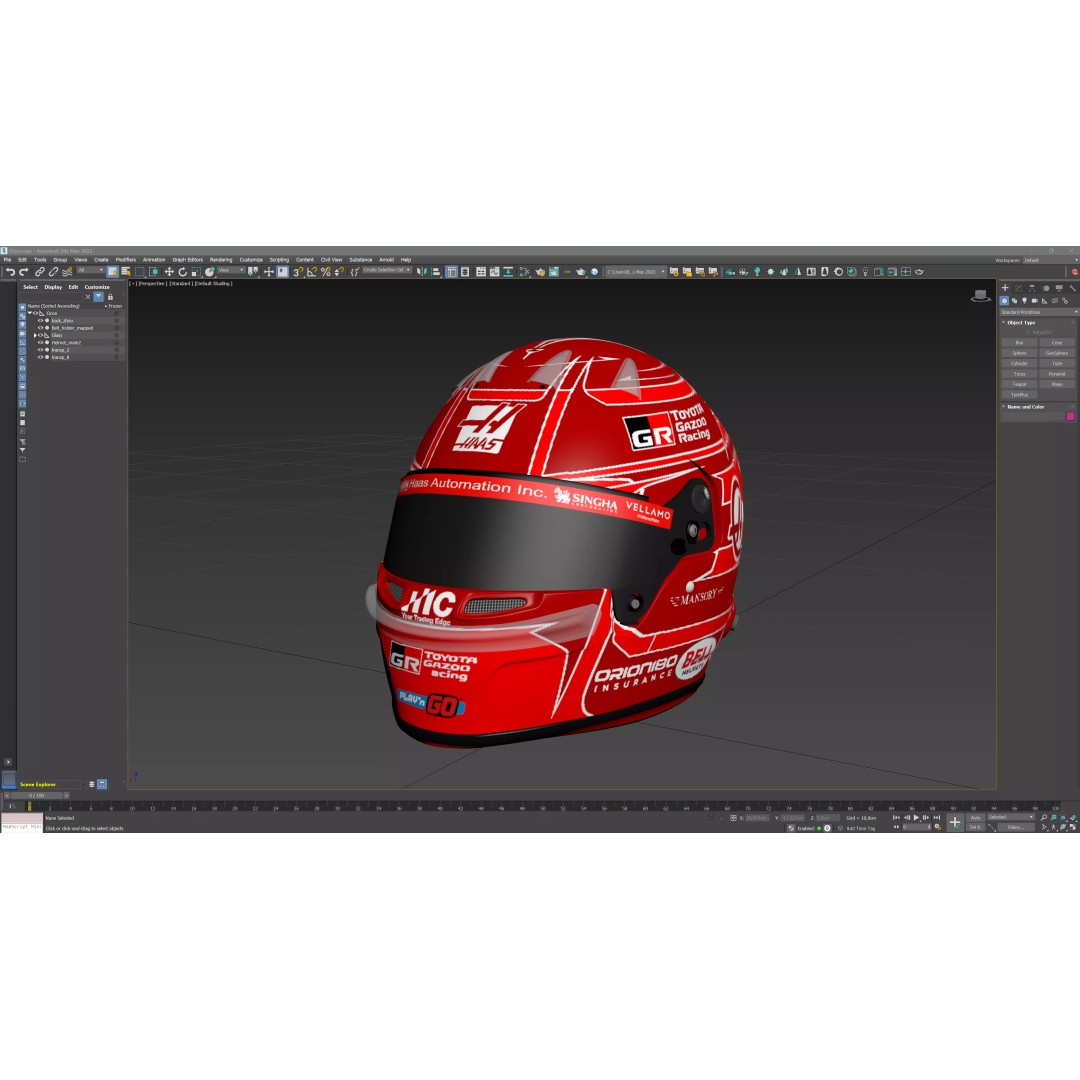Viewport: 1080px width, 1080px height.
Task: Toggle the scene explorer filter funnel
Action: (x=98, y=297)
